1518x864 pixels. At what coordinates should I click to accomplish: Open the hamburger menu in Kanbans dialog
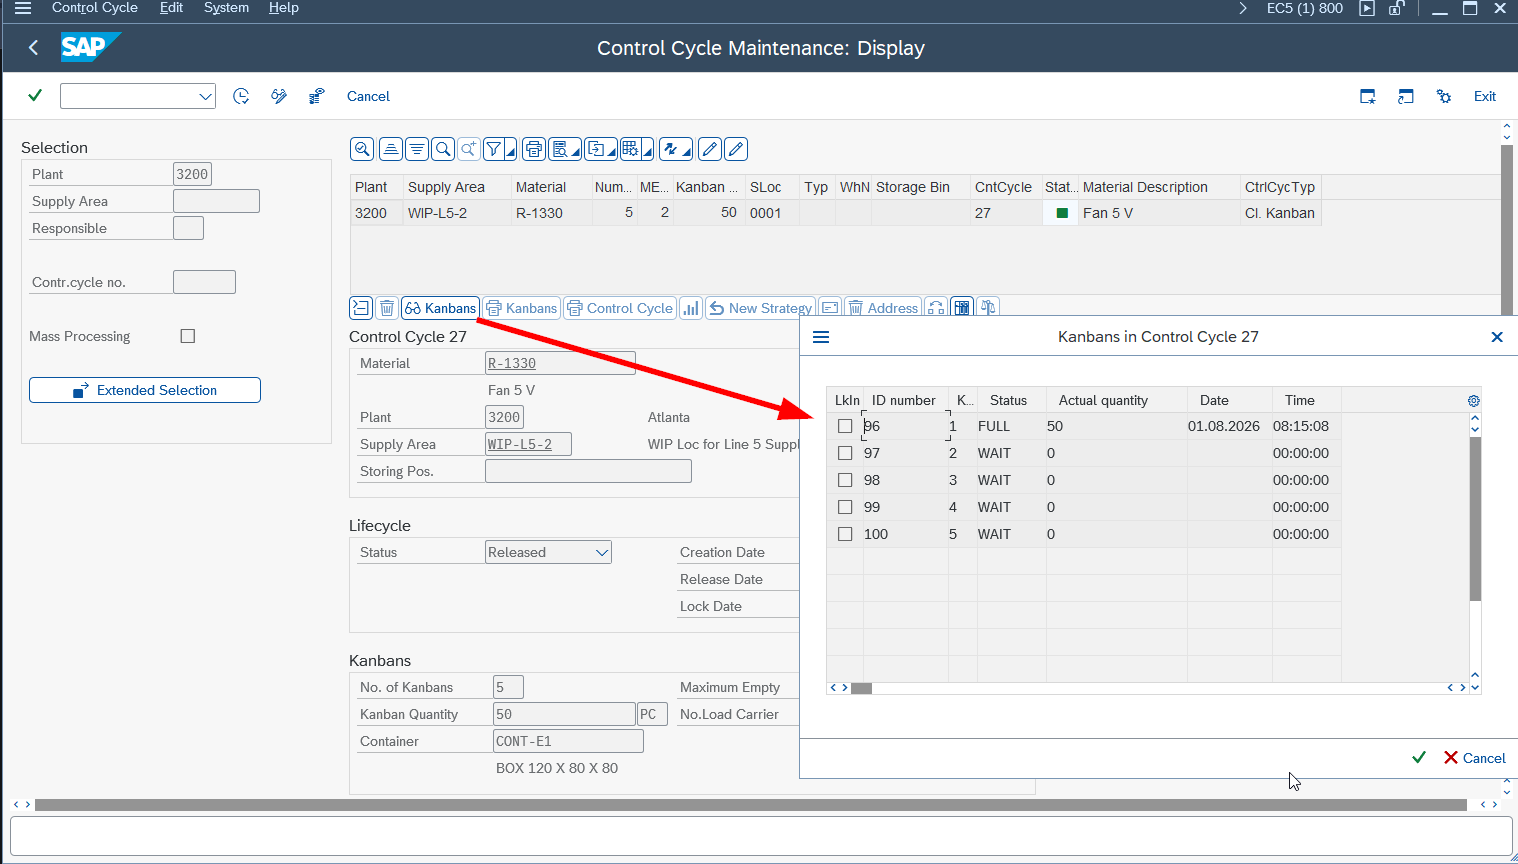(821, 337)
